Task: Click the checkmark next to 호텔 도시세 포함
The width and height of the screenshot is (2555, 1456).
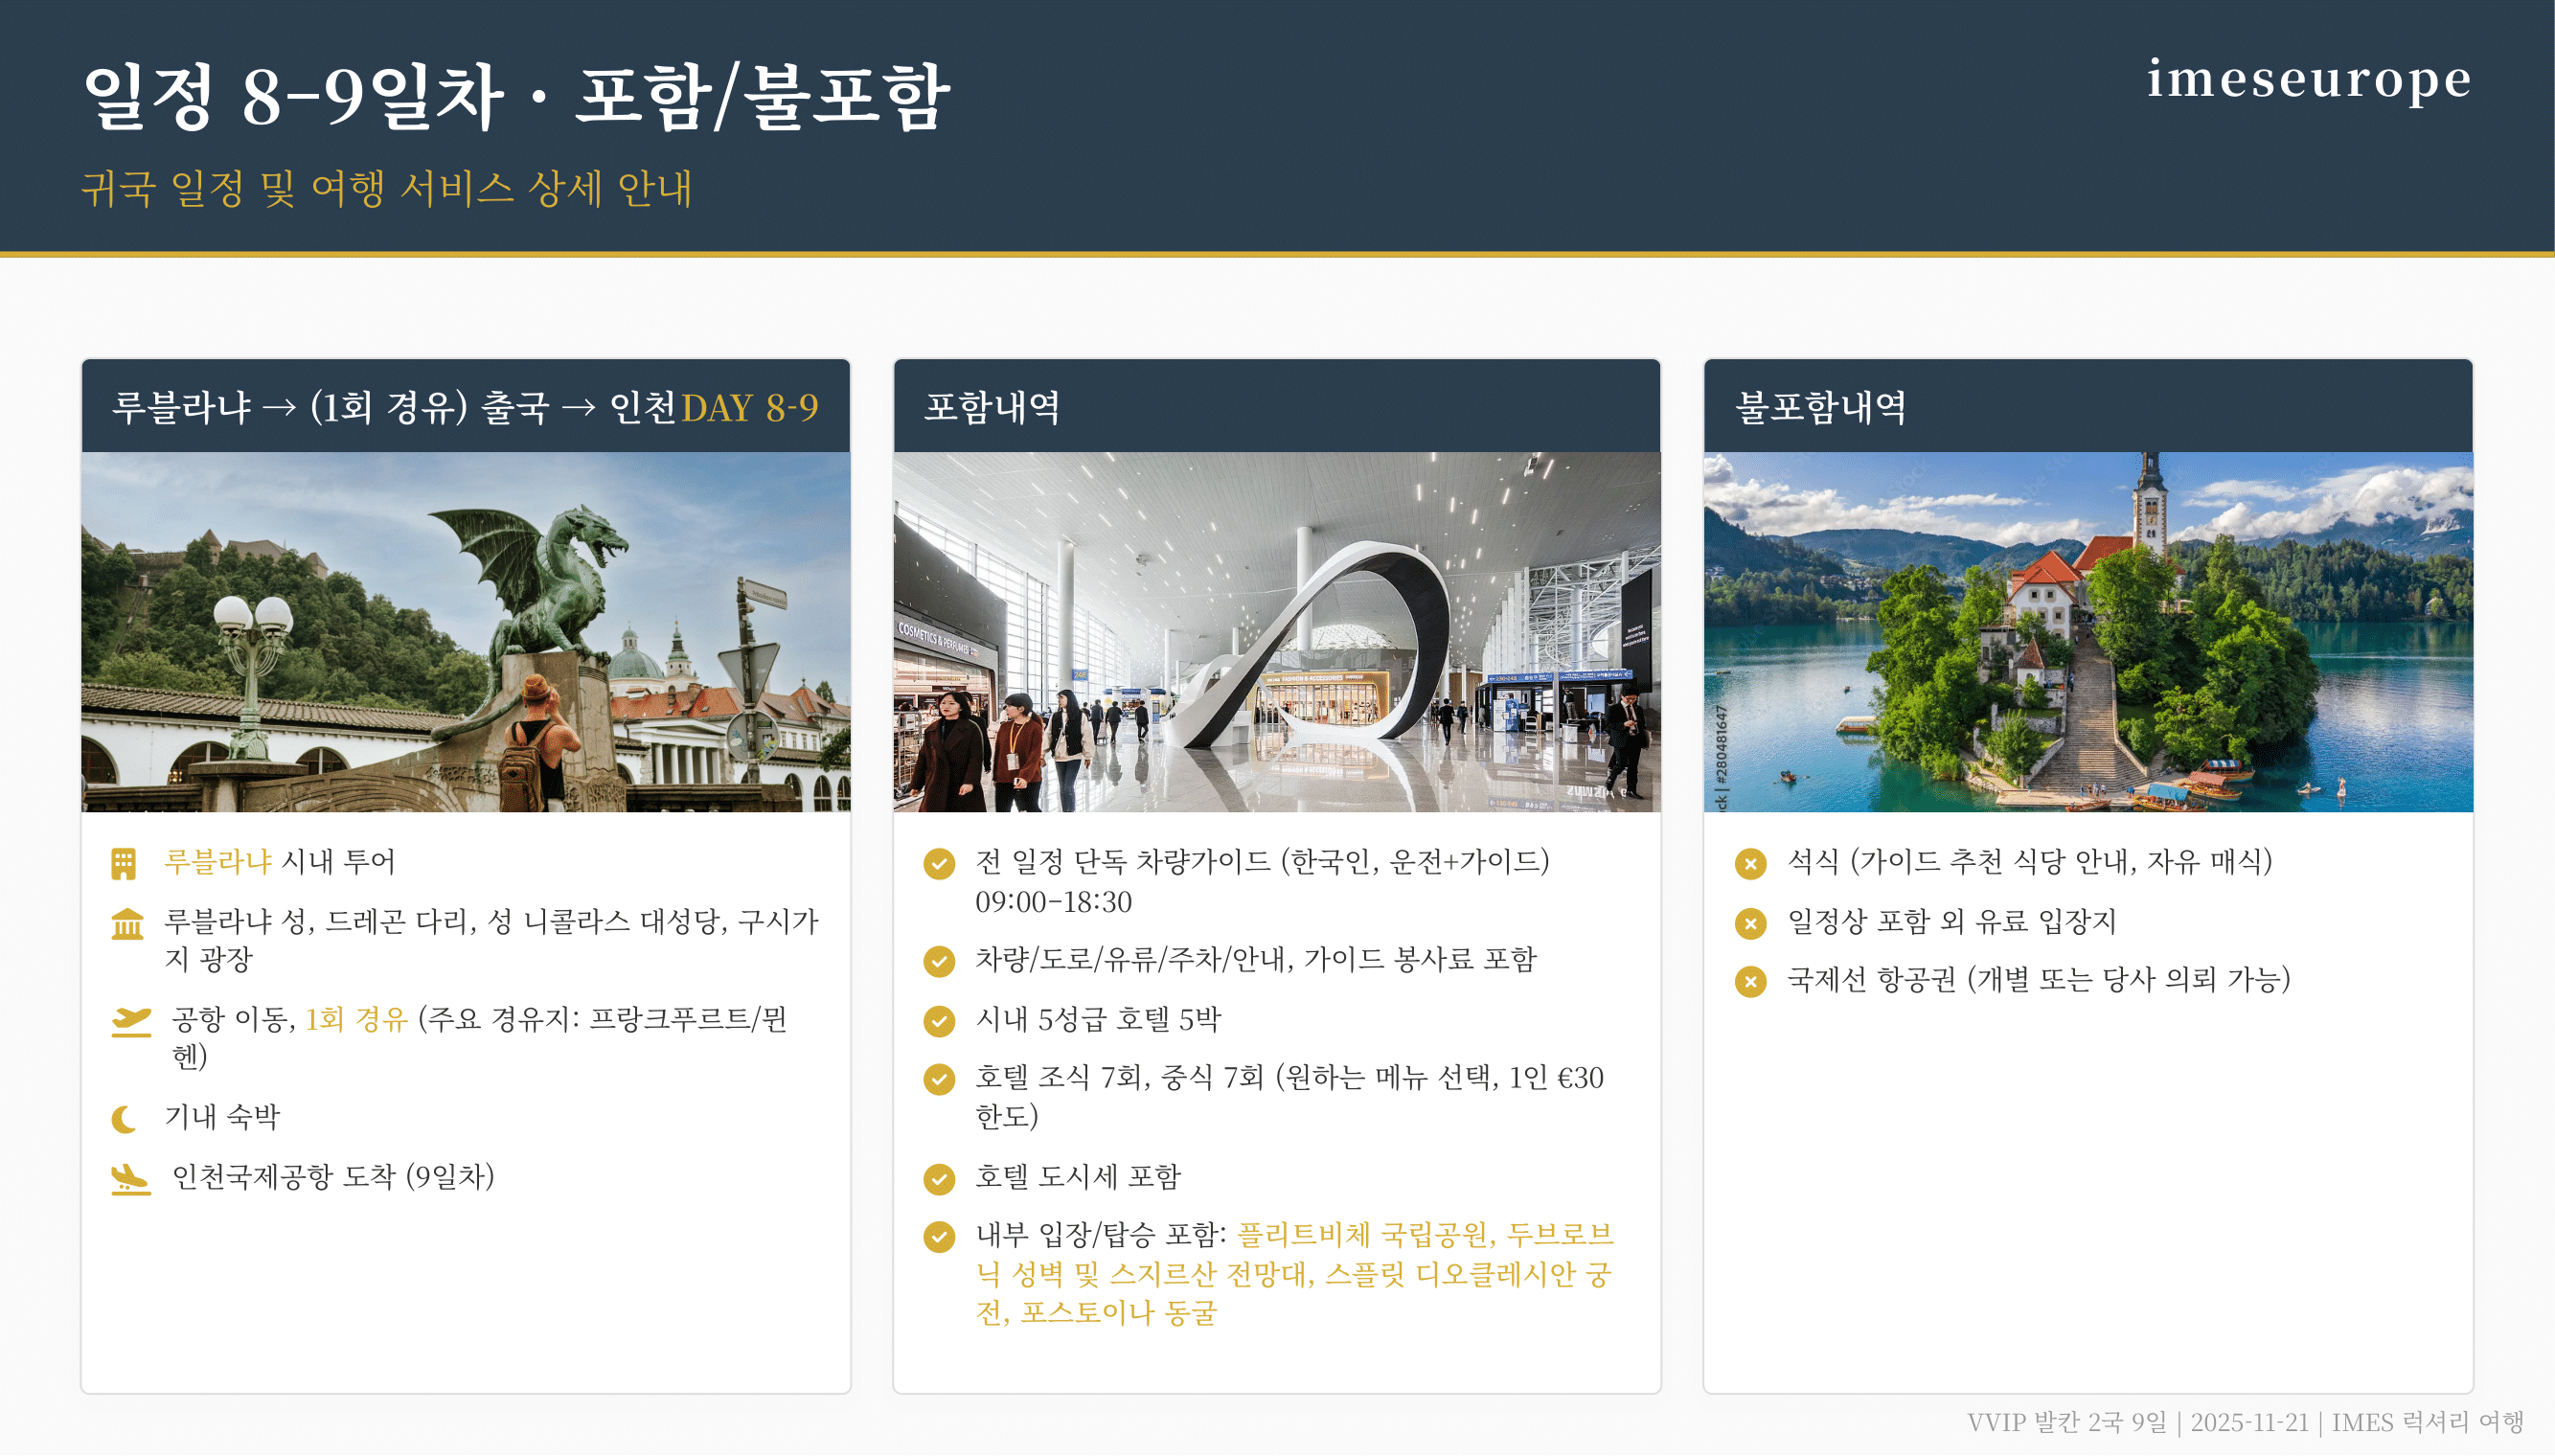Action: (939, 1179)
